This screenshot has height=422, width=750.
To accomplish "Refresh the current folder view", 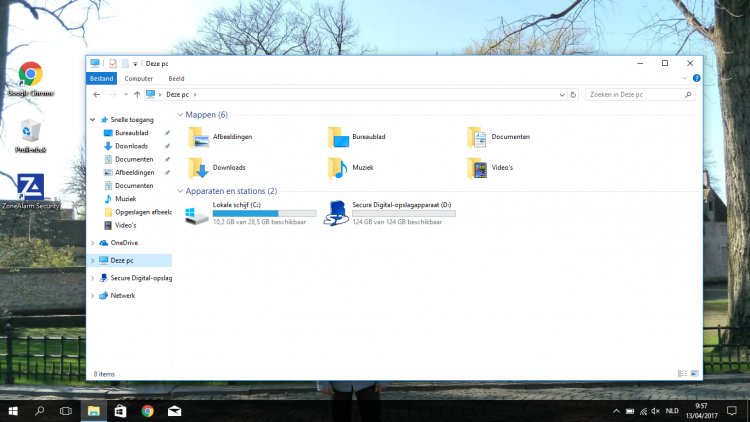I will pyautogui.click(x=573, y=94).
